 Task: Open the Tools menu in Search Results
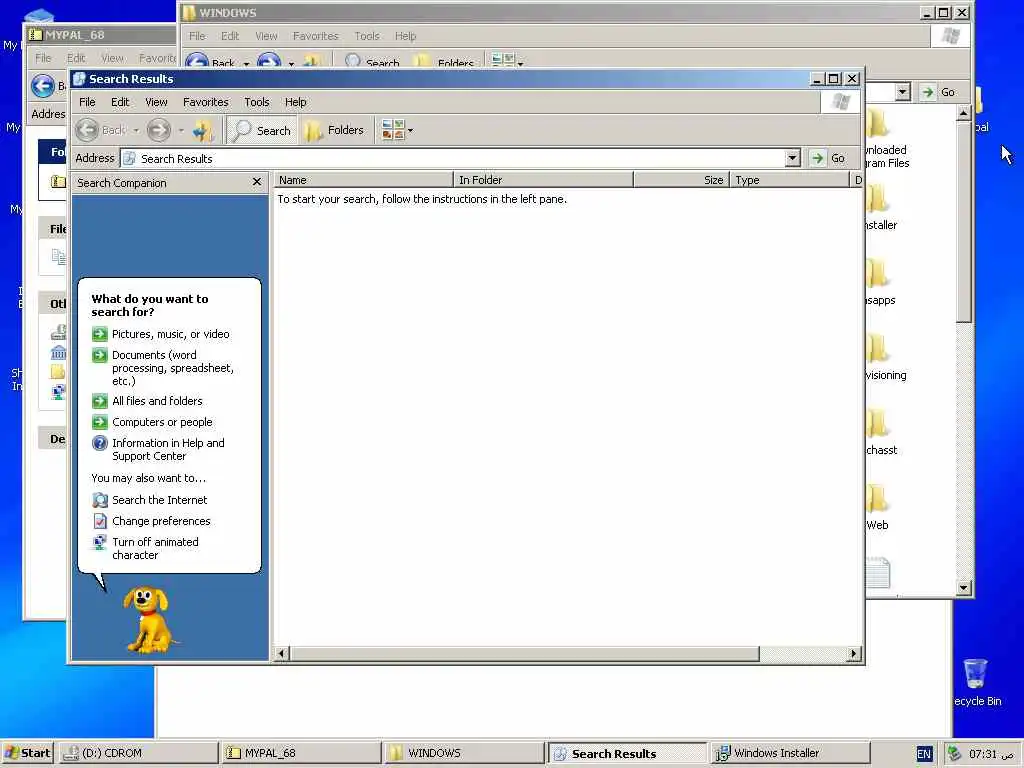(x=257, y=102)
